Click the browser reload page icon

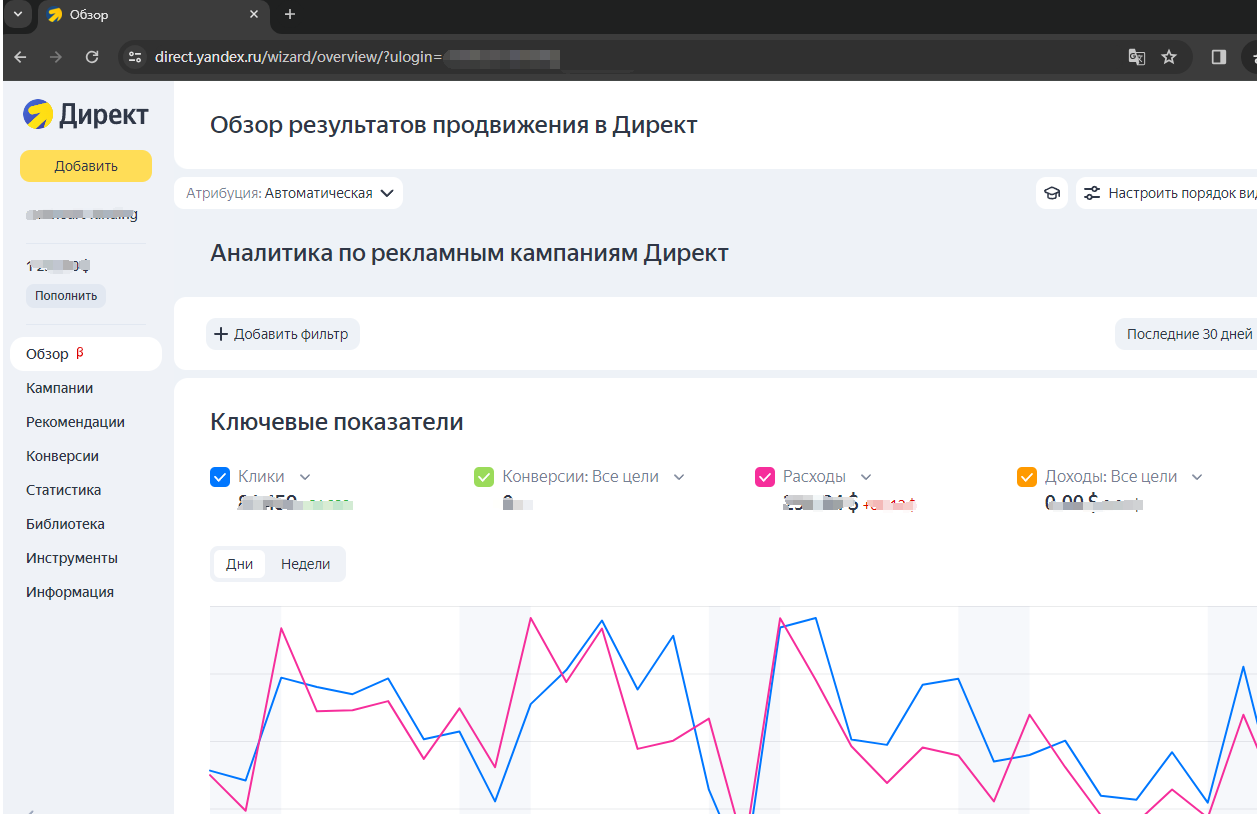[x=92, y=57]
